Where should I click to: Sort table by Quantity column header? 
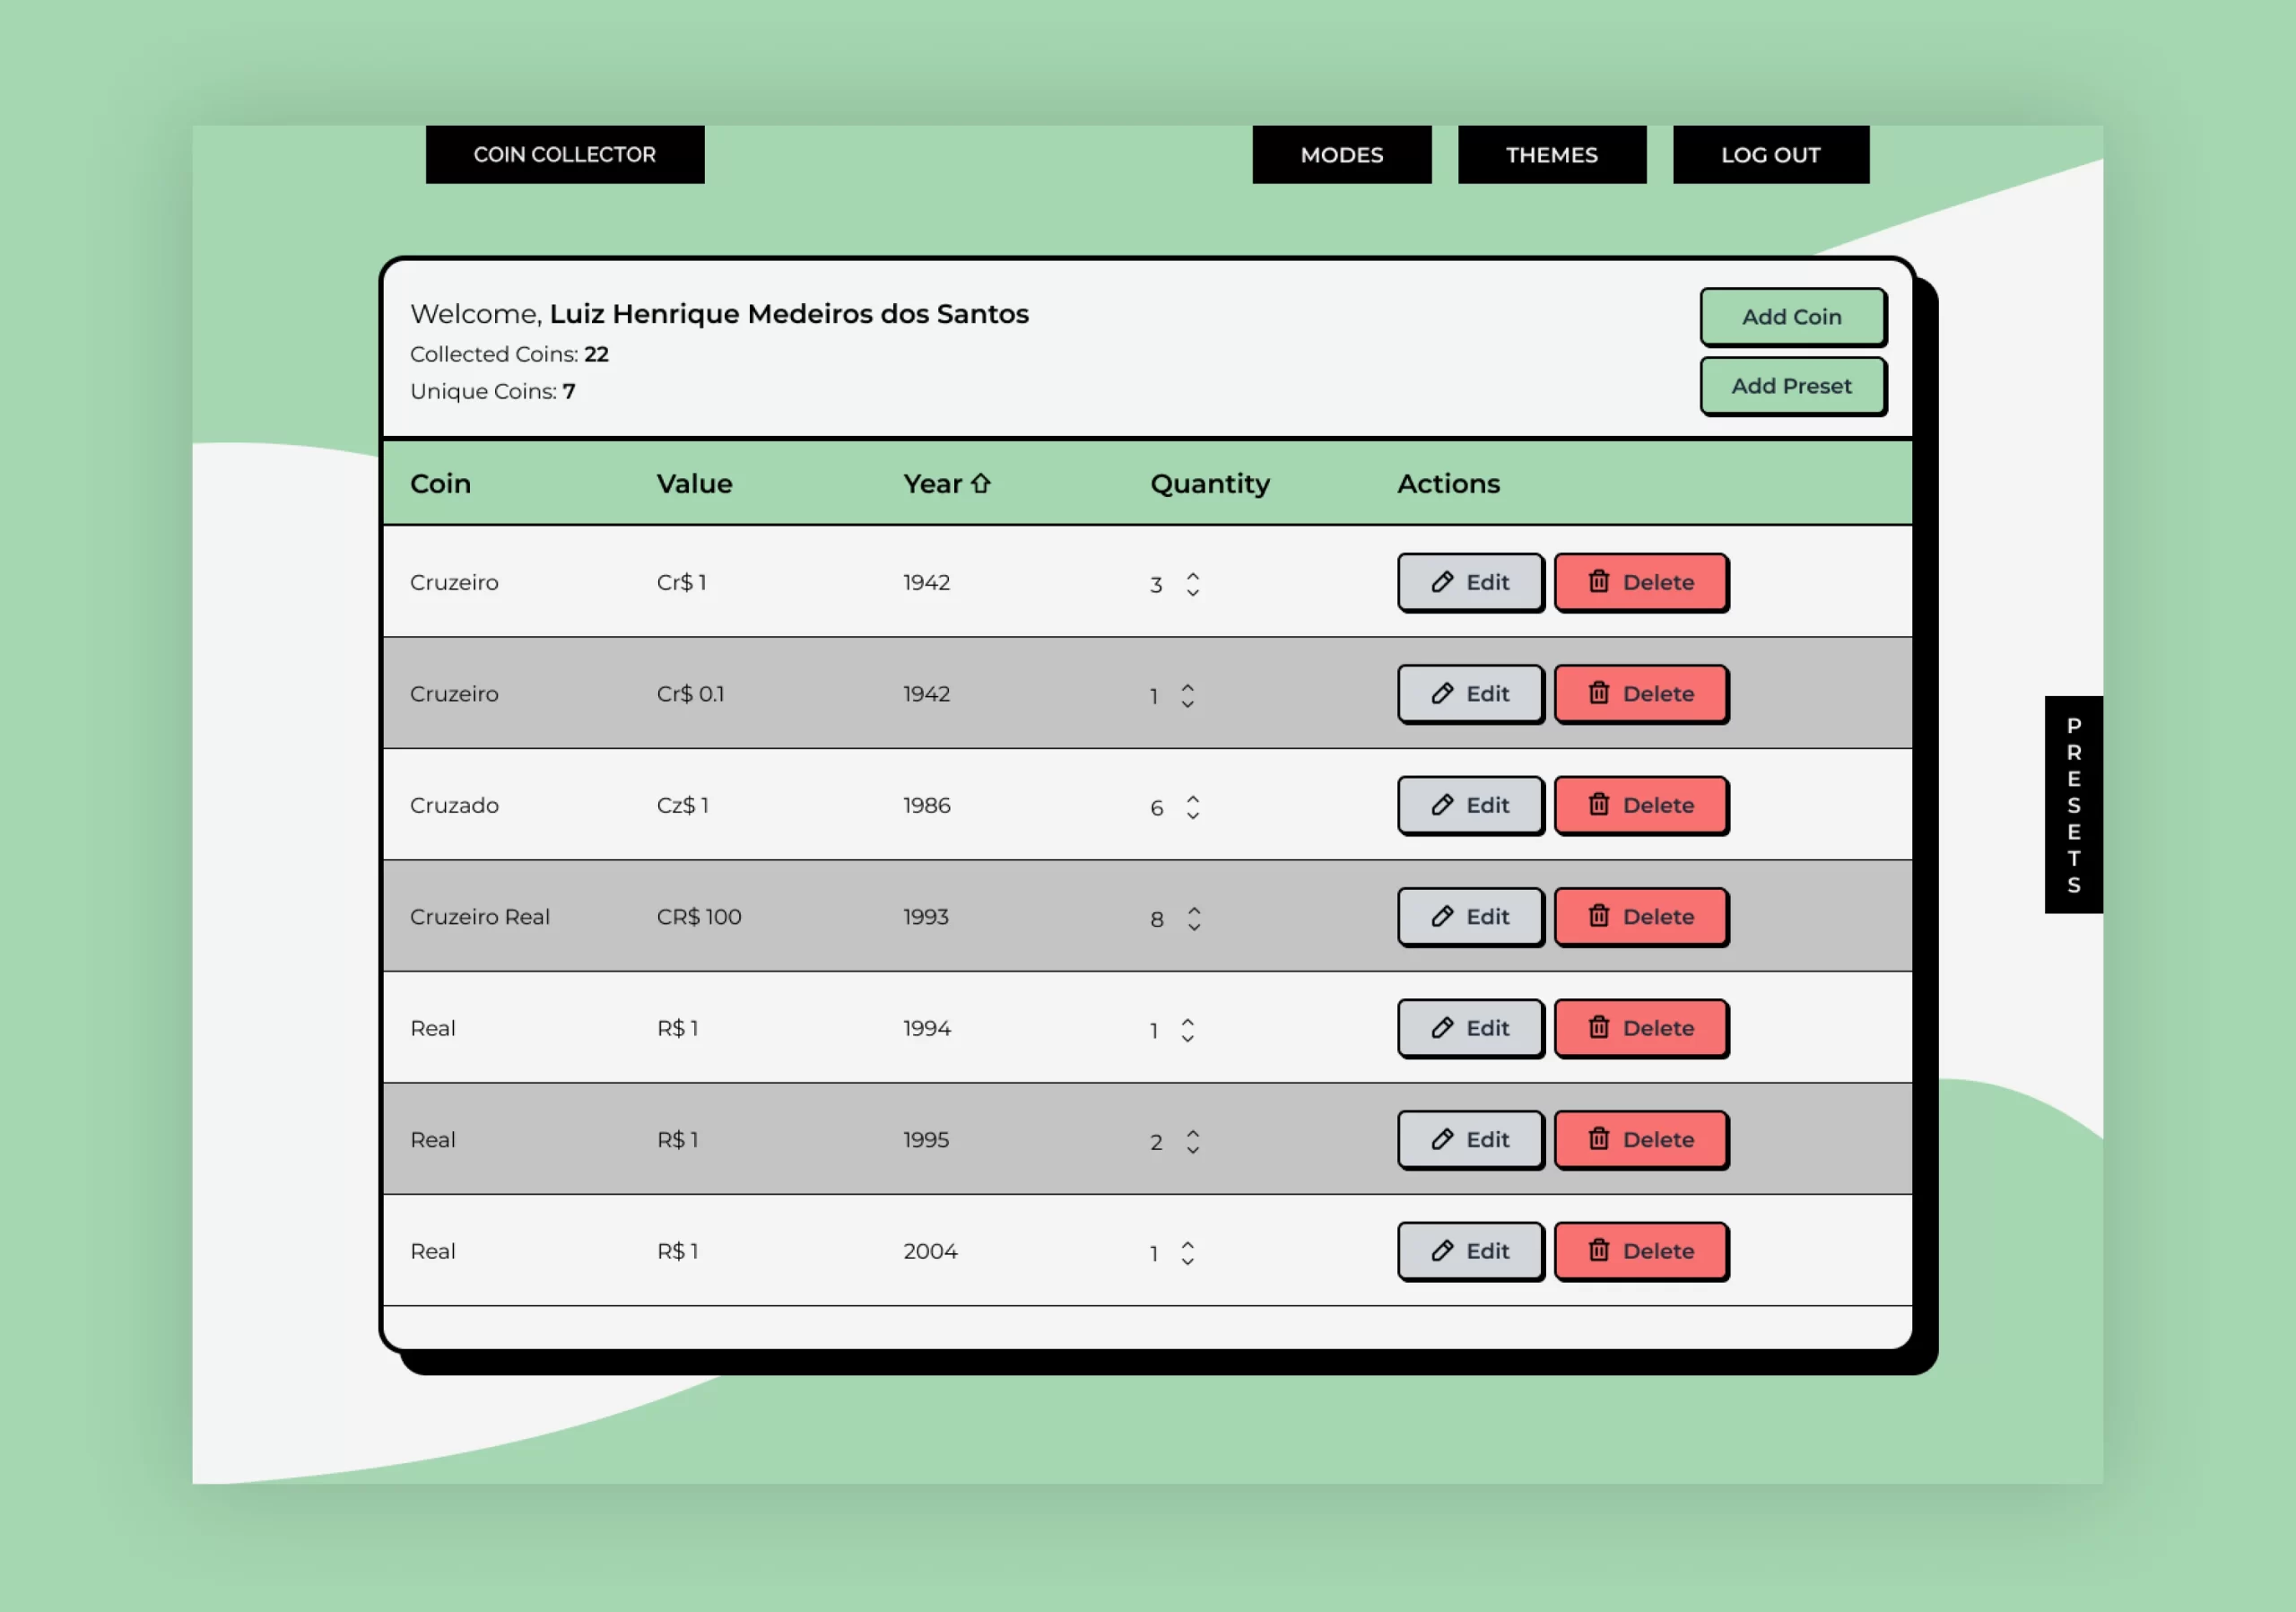tap(1209, 484)
